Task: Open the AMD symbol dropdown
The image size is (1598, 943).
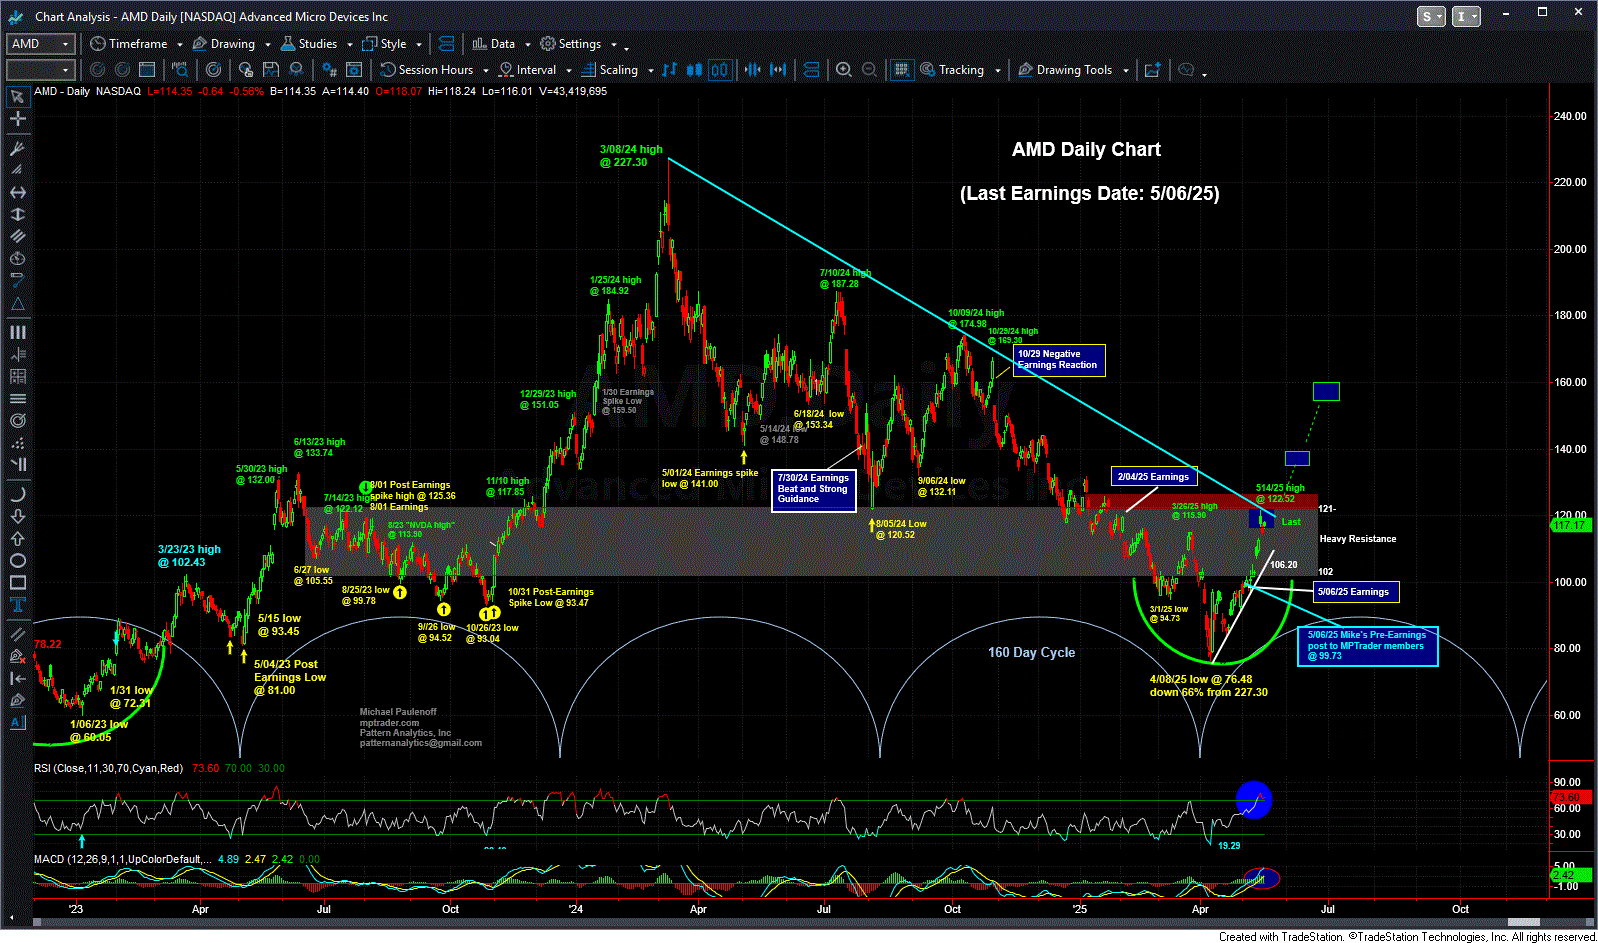Action: pos(66,44)
